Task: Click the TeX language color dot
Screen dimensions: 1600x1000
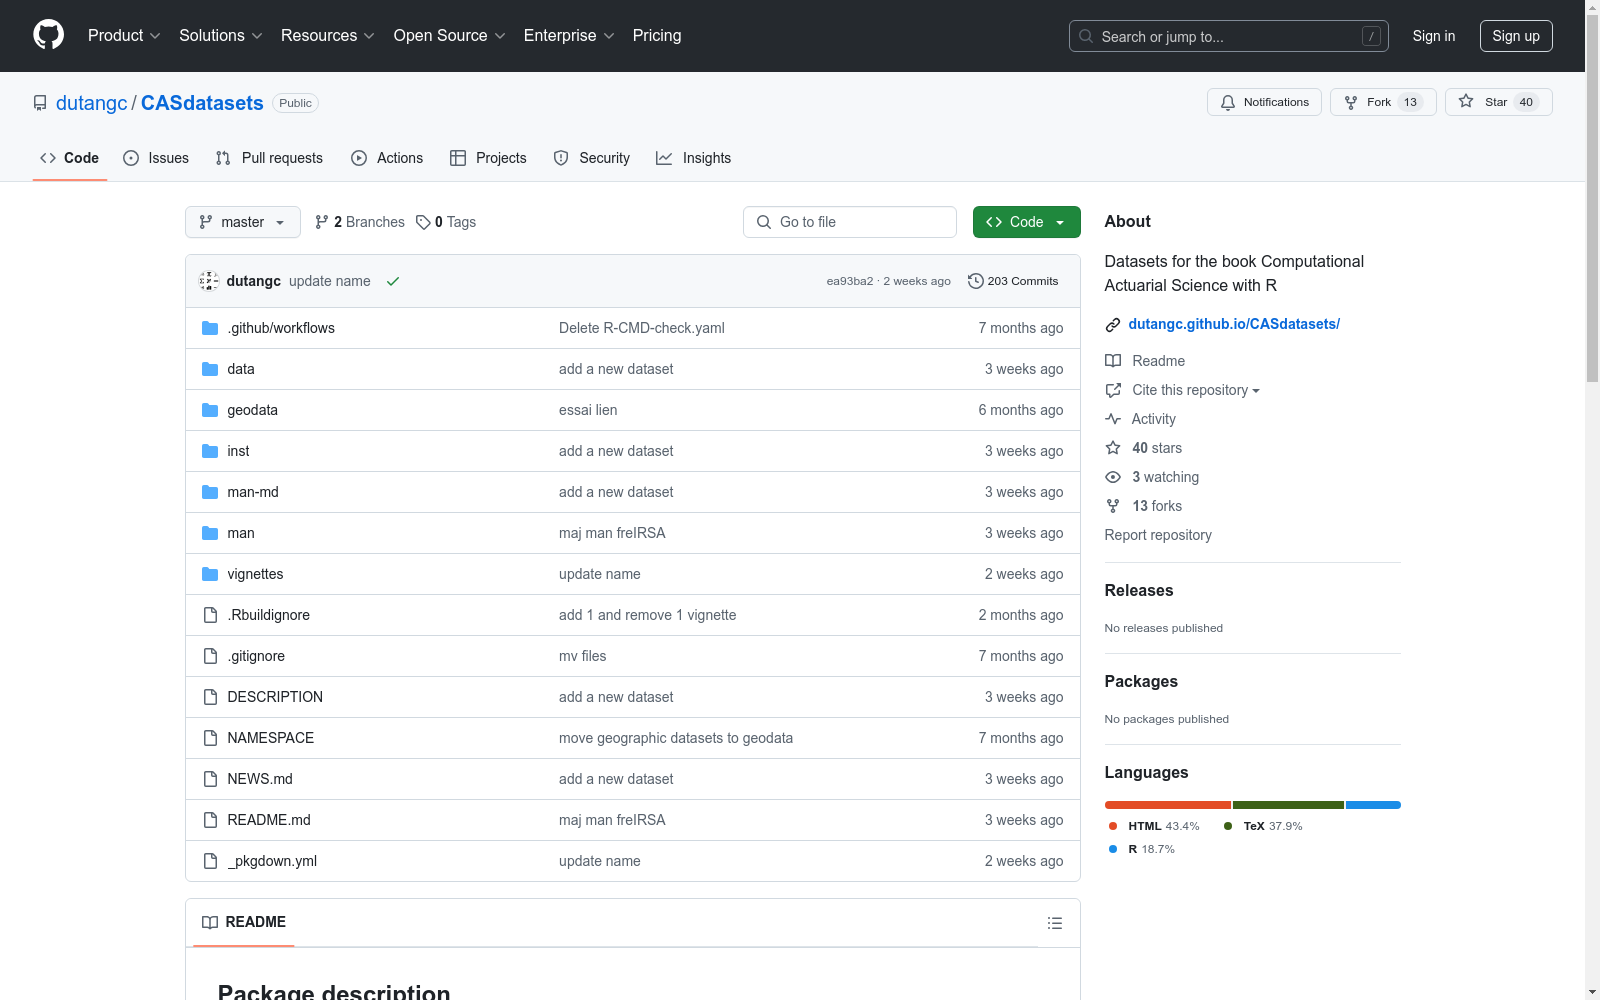Action: click(x=1228, y=826)
